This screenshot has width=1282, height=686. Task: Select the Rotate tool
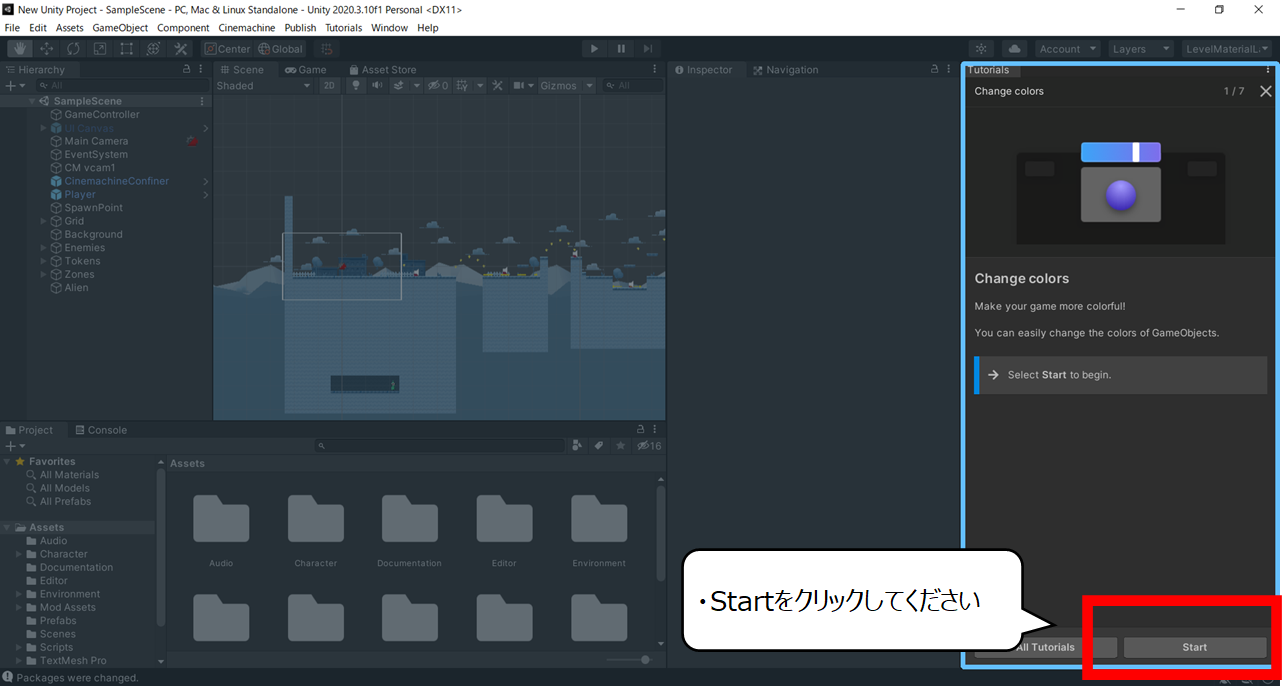(x=74, y=48)
